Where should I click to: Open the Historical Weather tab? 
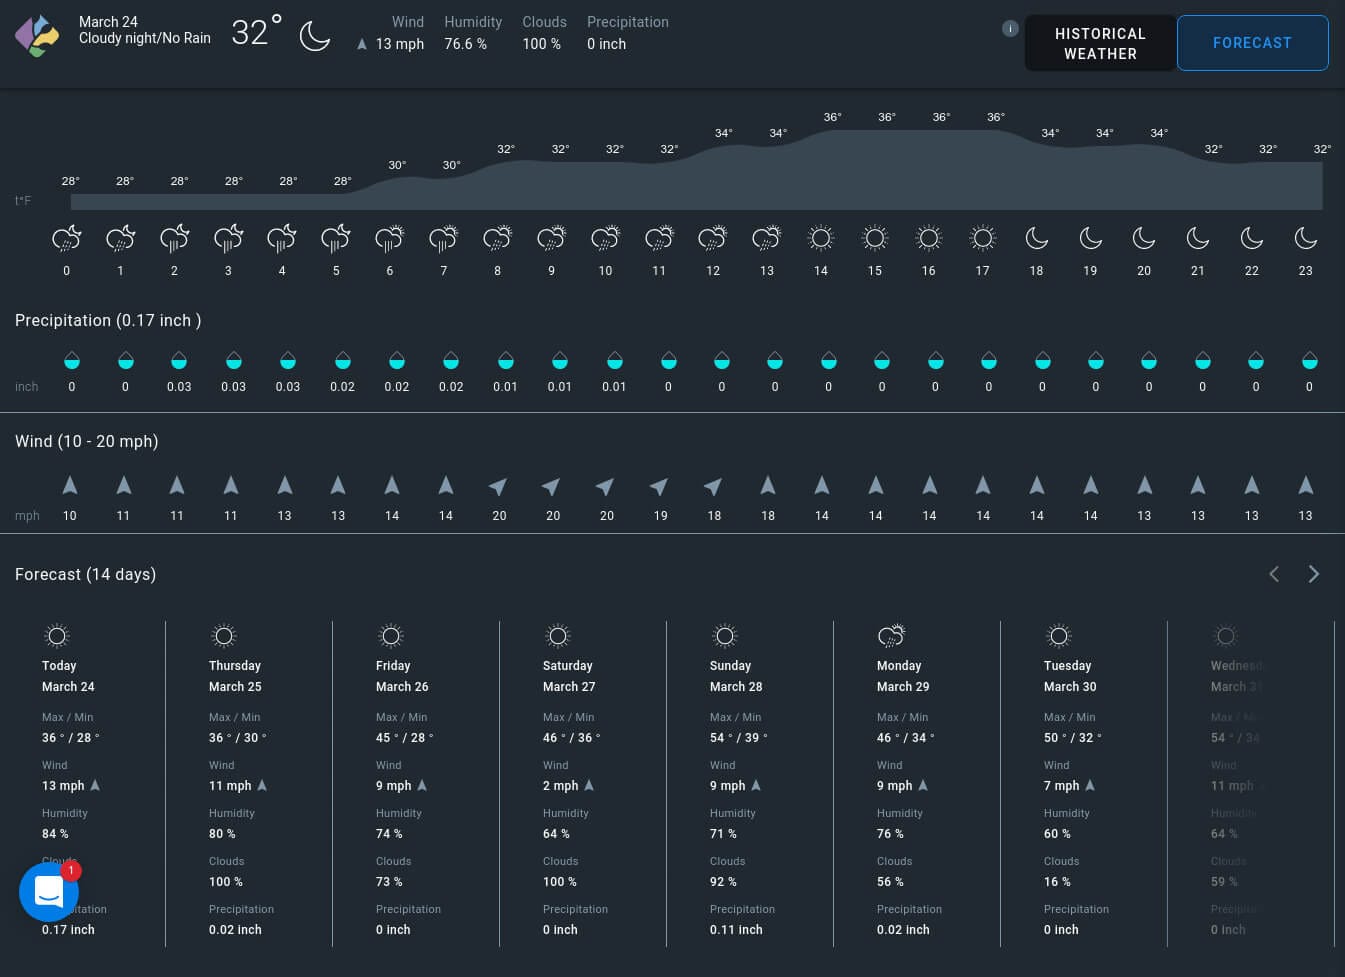pos(1100,43)
